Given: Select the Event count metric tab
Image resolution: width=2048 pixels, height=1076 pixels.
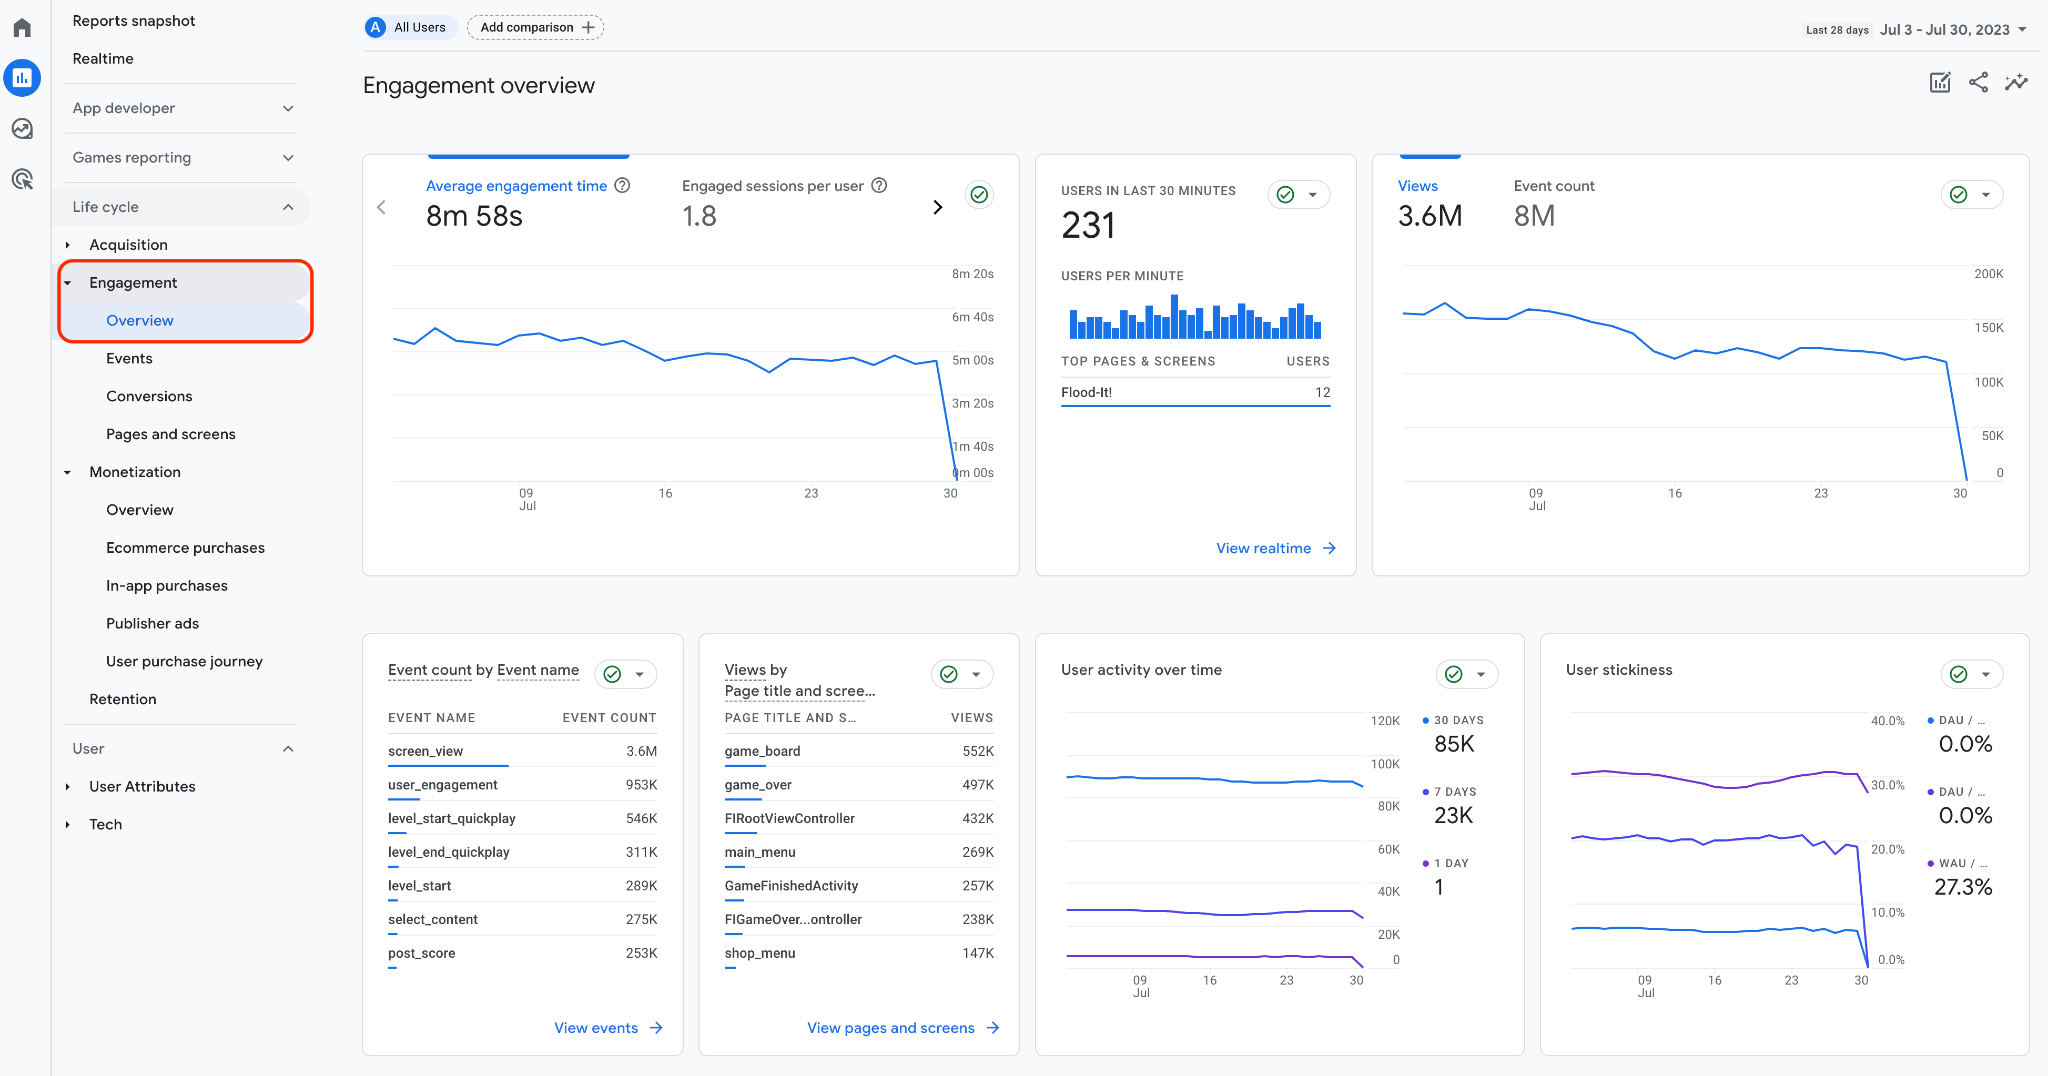Looking at the screenshot, I should point(1554,203).
